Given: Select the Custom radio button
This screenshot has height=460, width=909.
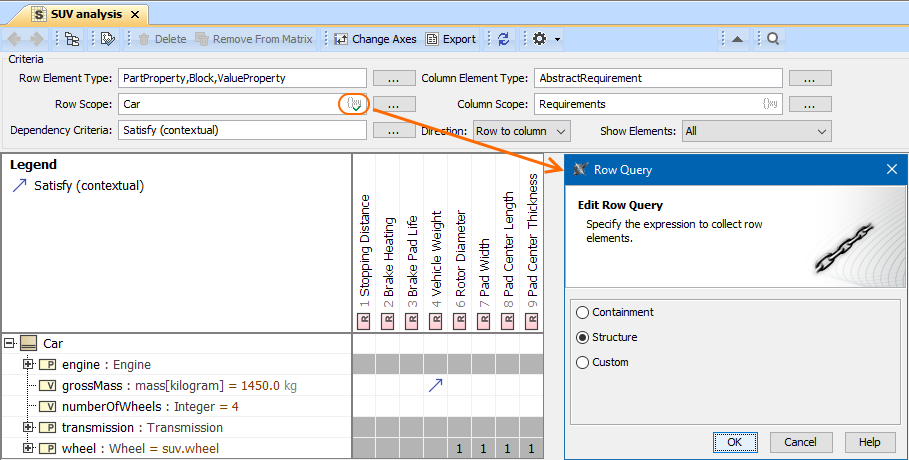Looking at the screenshot, I should point(583,362).
